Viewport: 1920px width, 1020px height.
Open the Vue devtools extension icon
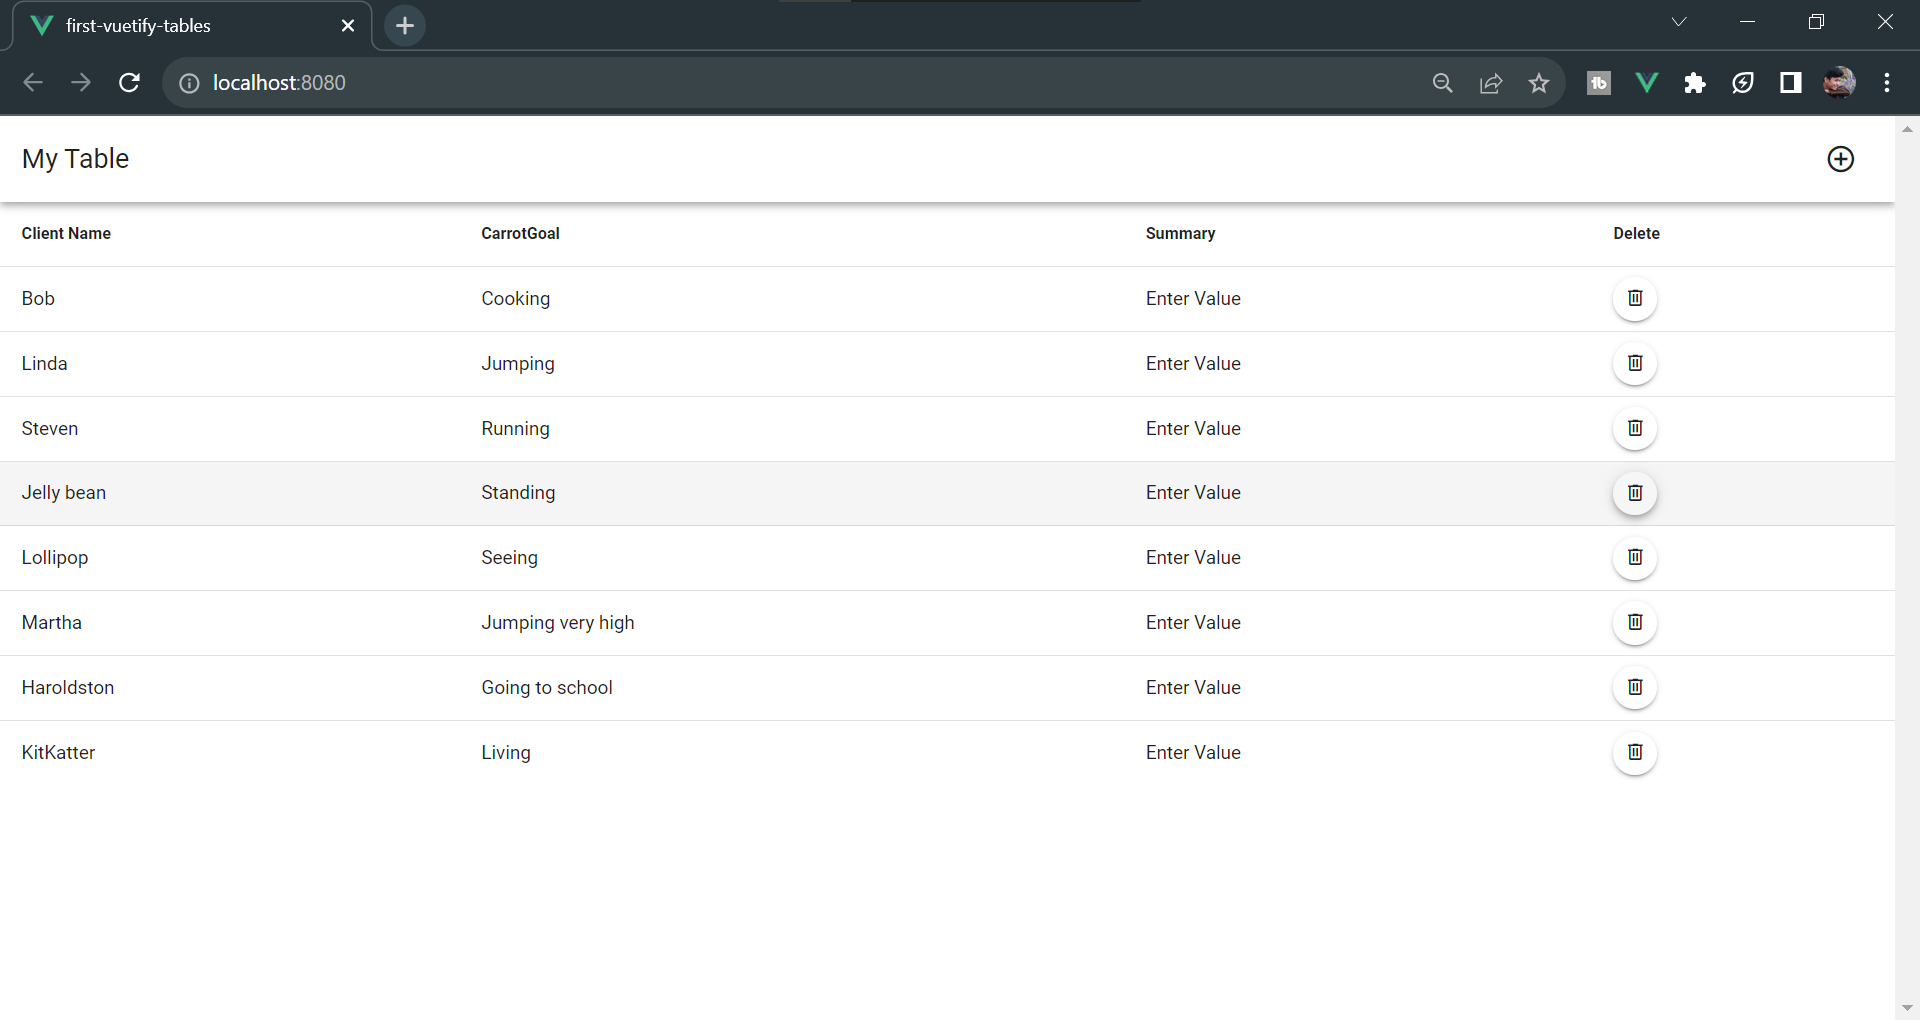click(1646, 83)
